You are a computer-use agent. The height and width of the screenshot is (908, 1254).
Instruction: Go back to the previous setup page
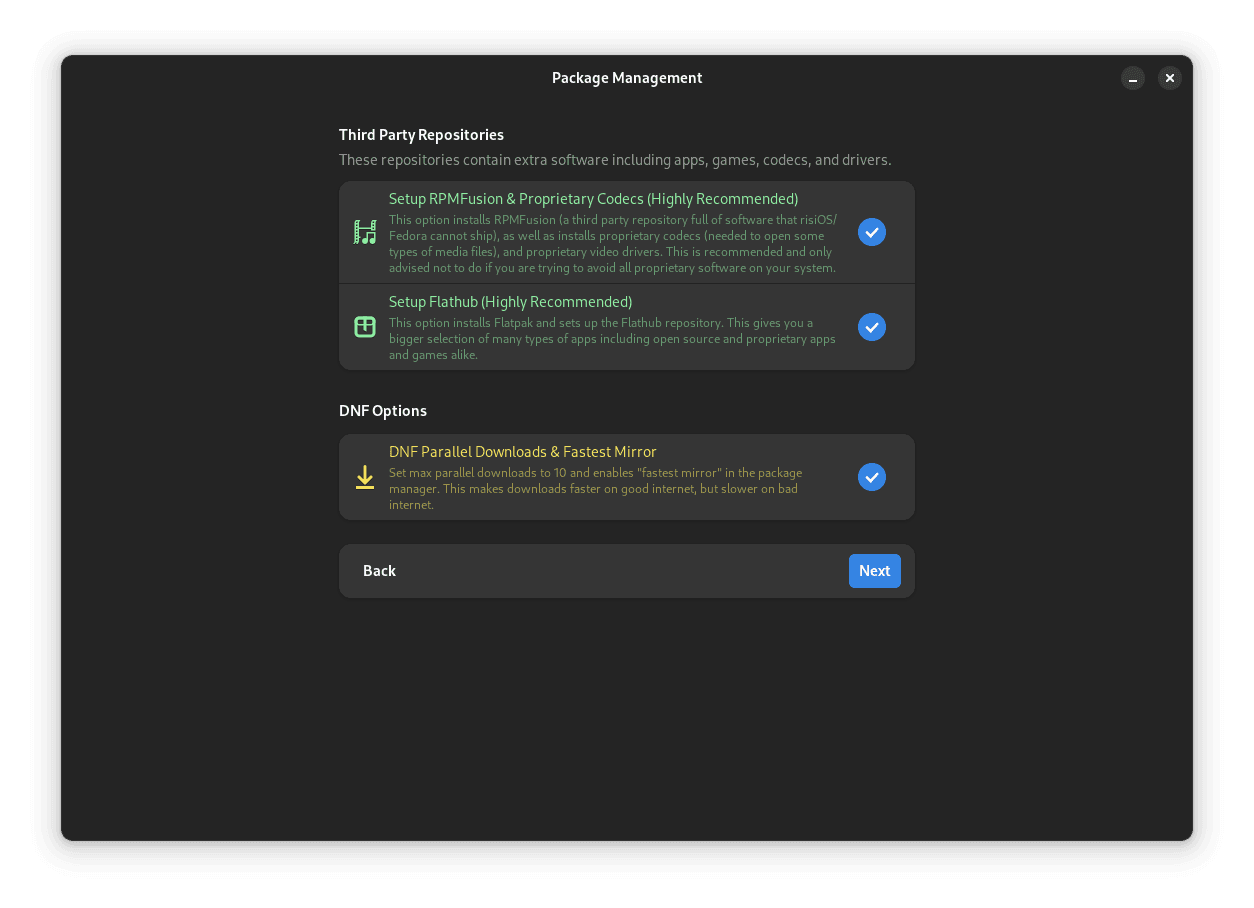click(x=380, y=571)
